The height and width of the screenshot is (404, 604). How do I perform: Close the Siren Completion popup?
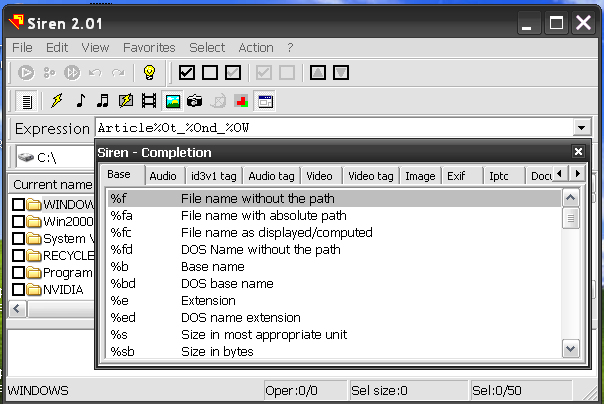(x=578, y=152)
